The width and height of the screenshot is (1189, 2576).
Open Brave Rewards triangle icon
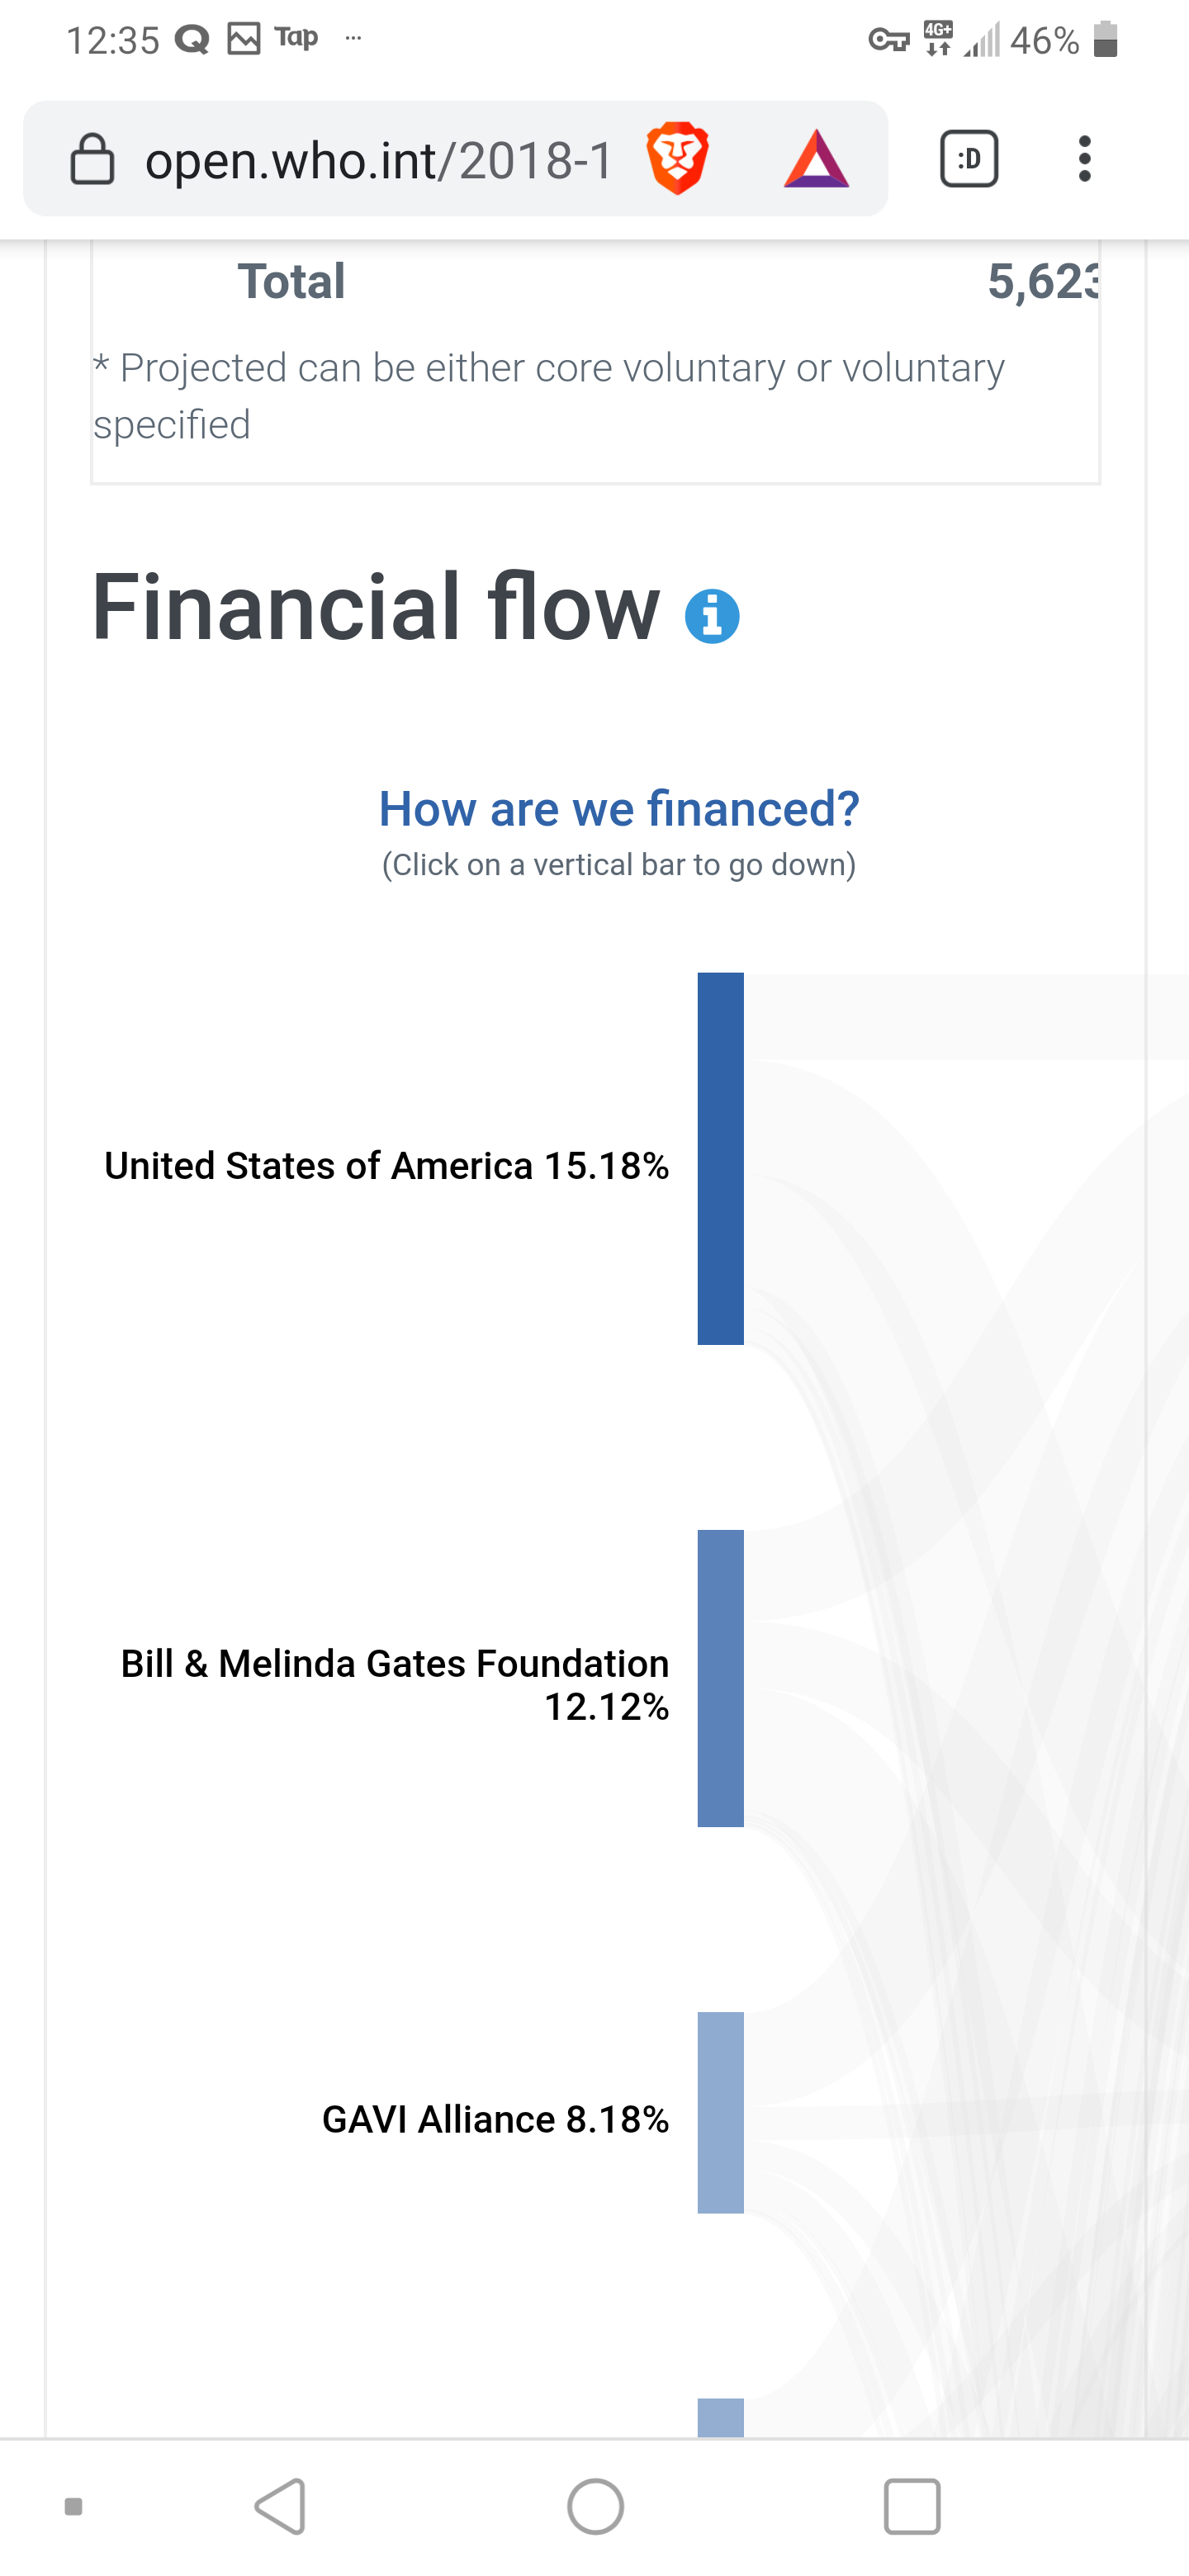coord(816,159)
